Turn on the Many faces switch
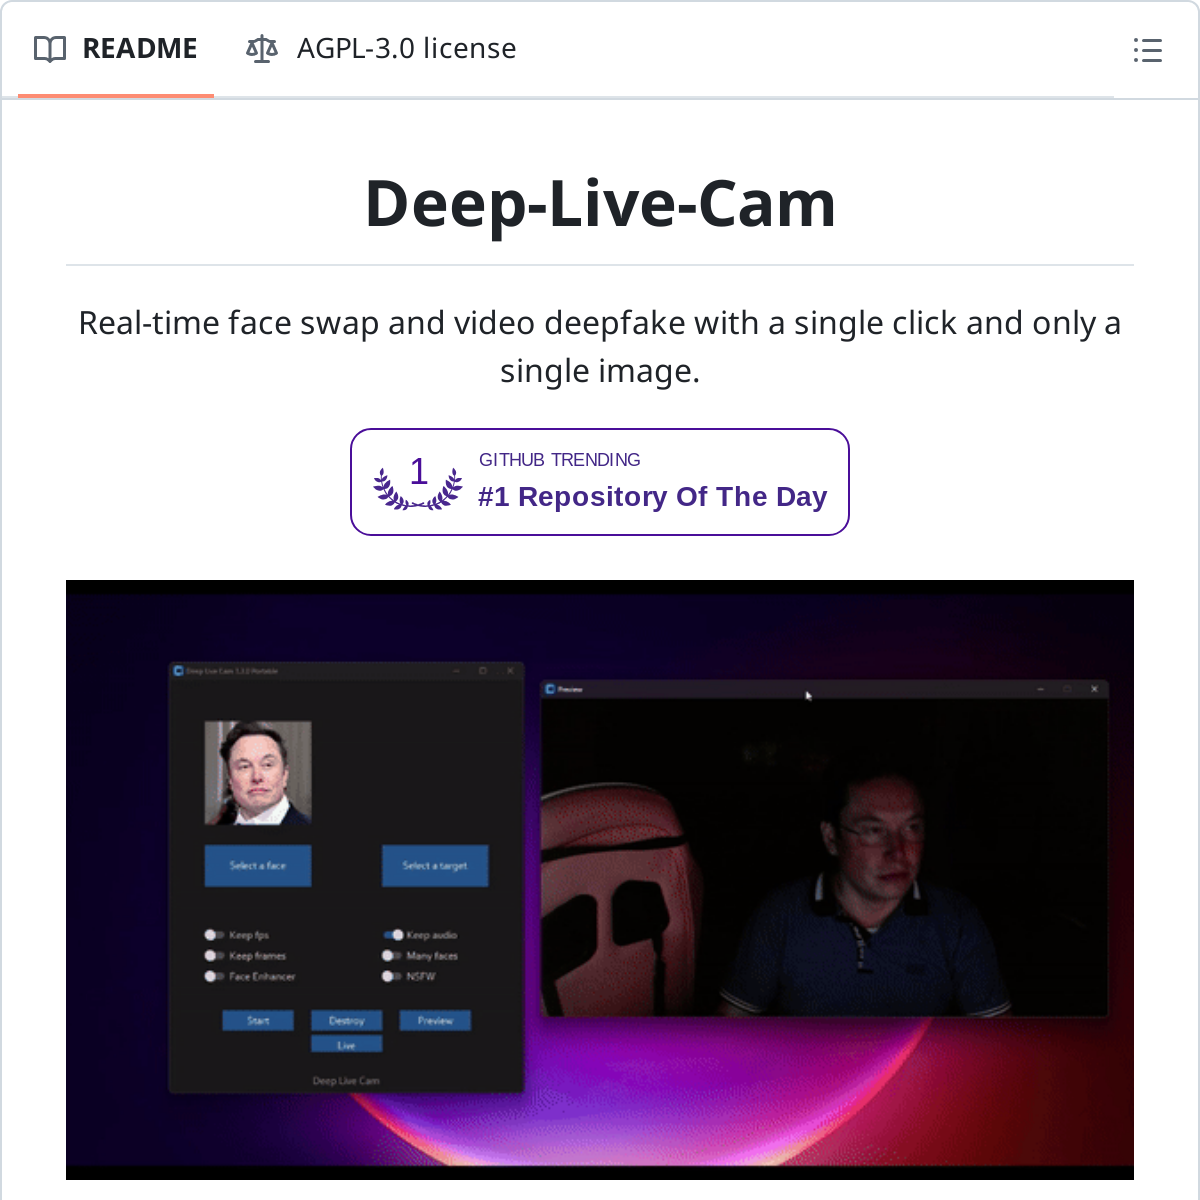The width and height of the screenshot is (1200, 1200). coord(391,956)
